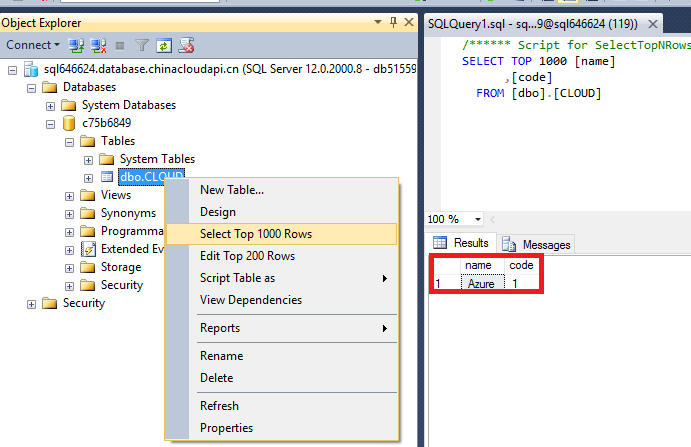Expand the Views folder

pos(69,196)
